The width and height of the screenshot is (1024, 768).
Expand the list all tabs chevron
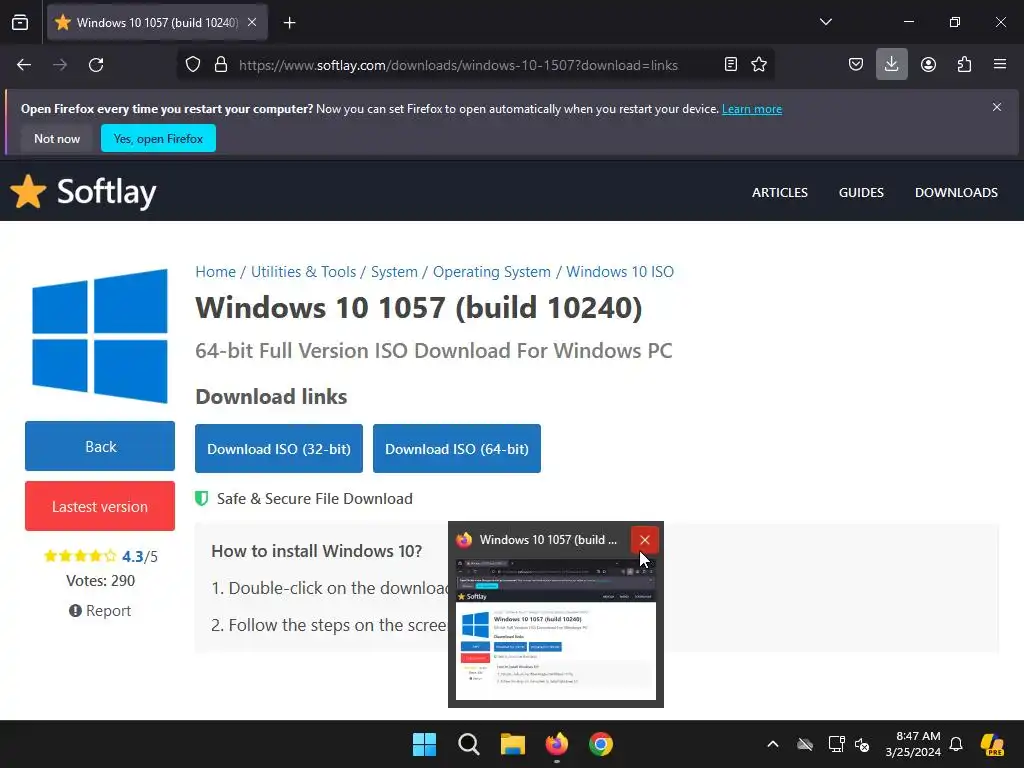pyautogui.click(x=825, y=22)
